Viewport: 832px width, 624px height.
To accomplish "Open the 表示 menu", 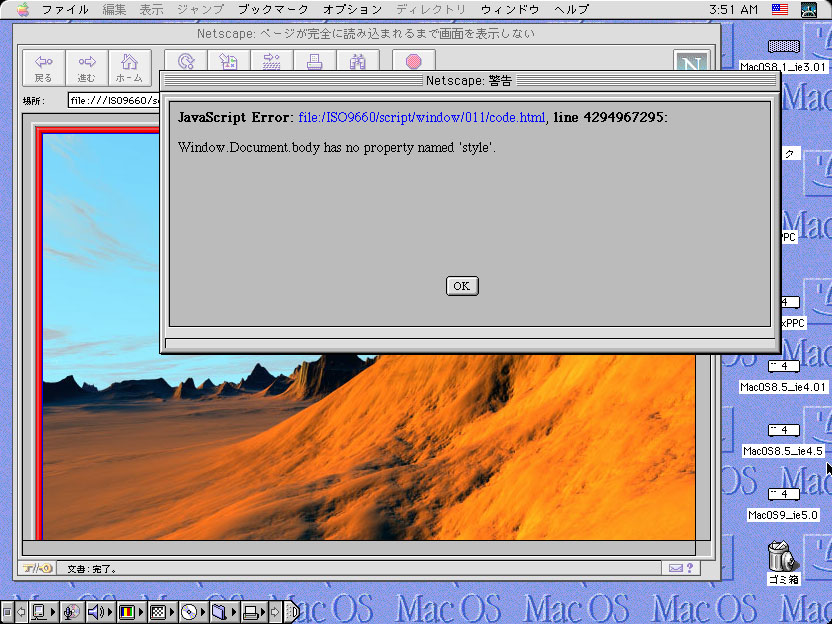I will 151,9.
